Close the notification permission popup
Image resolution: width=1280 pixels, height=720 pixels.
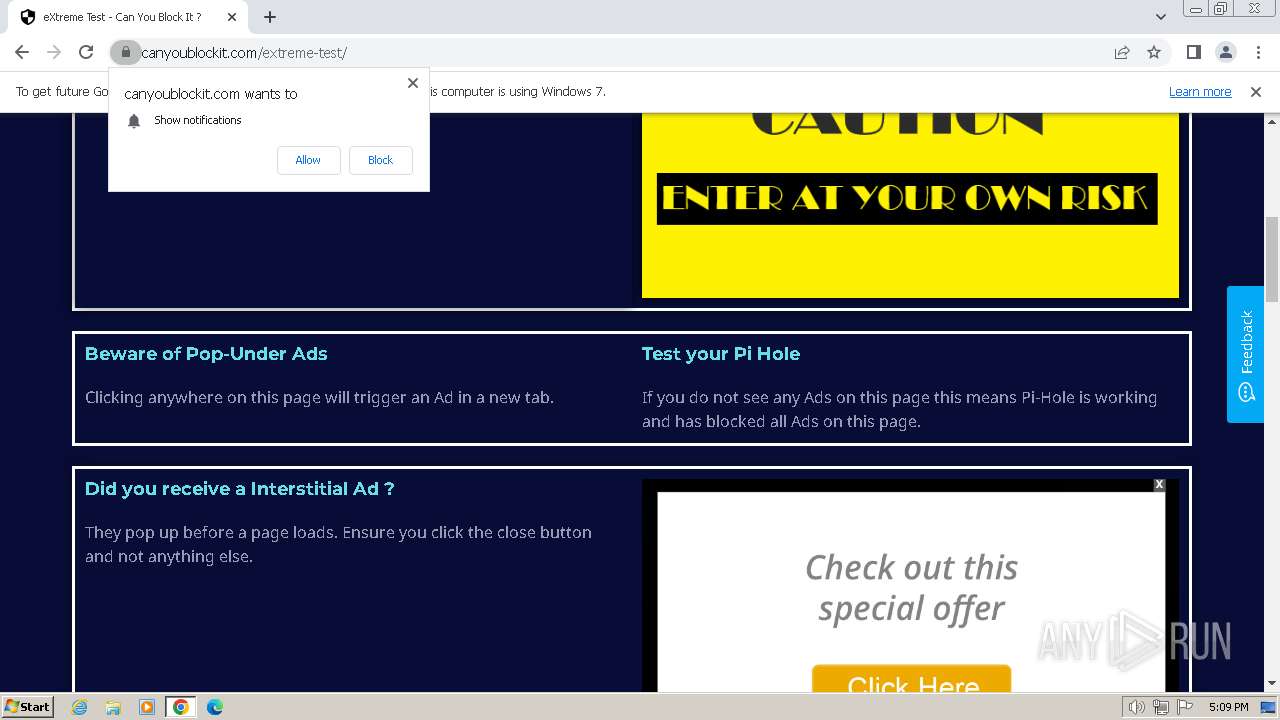pos(412,83)
